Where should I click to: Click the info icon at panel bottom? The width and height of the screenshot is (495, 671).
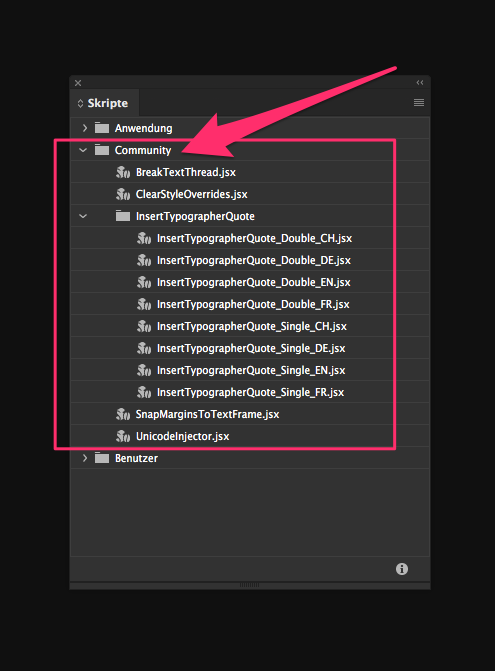402,569
